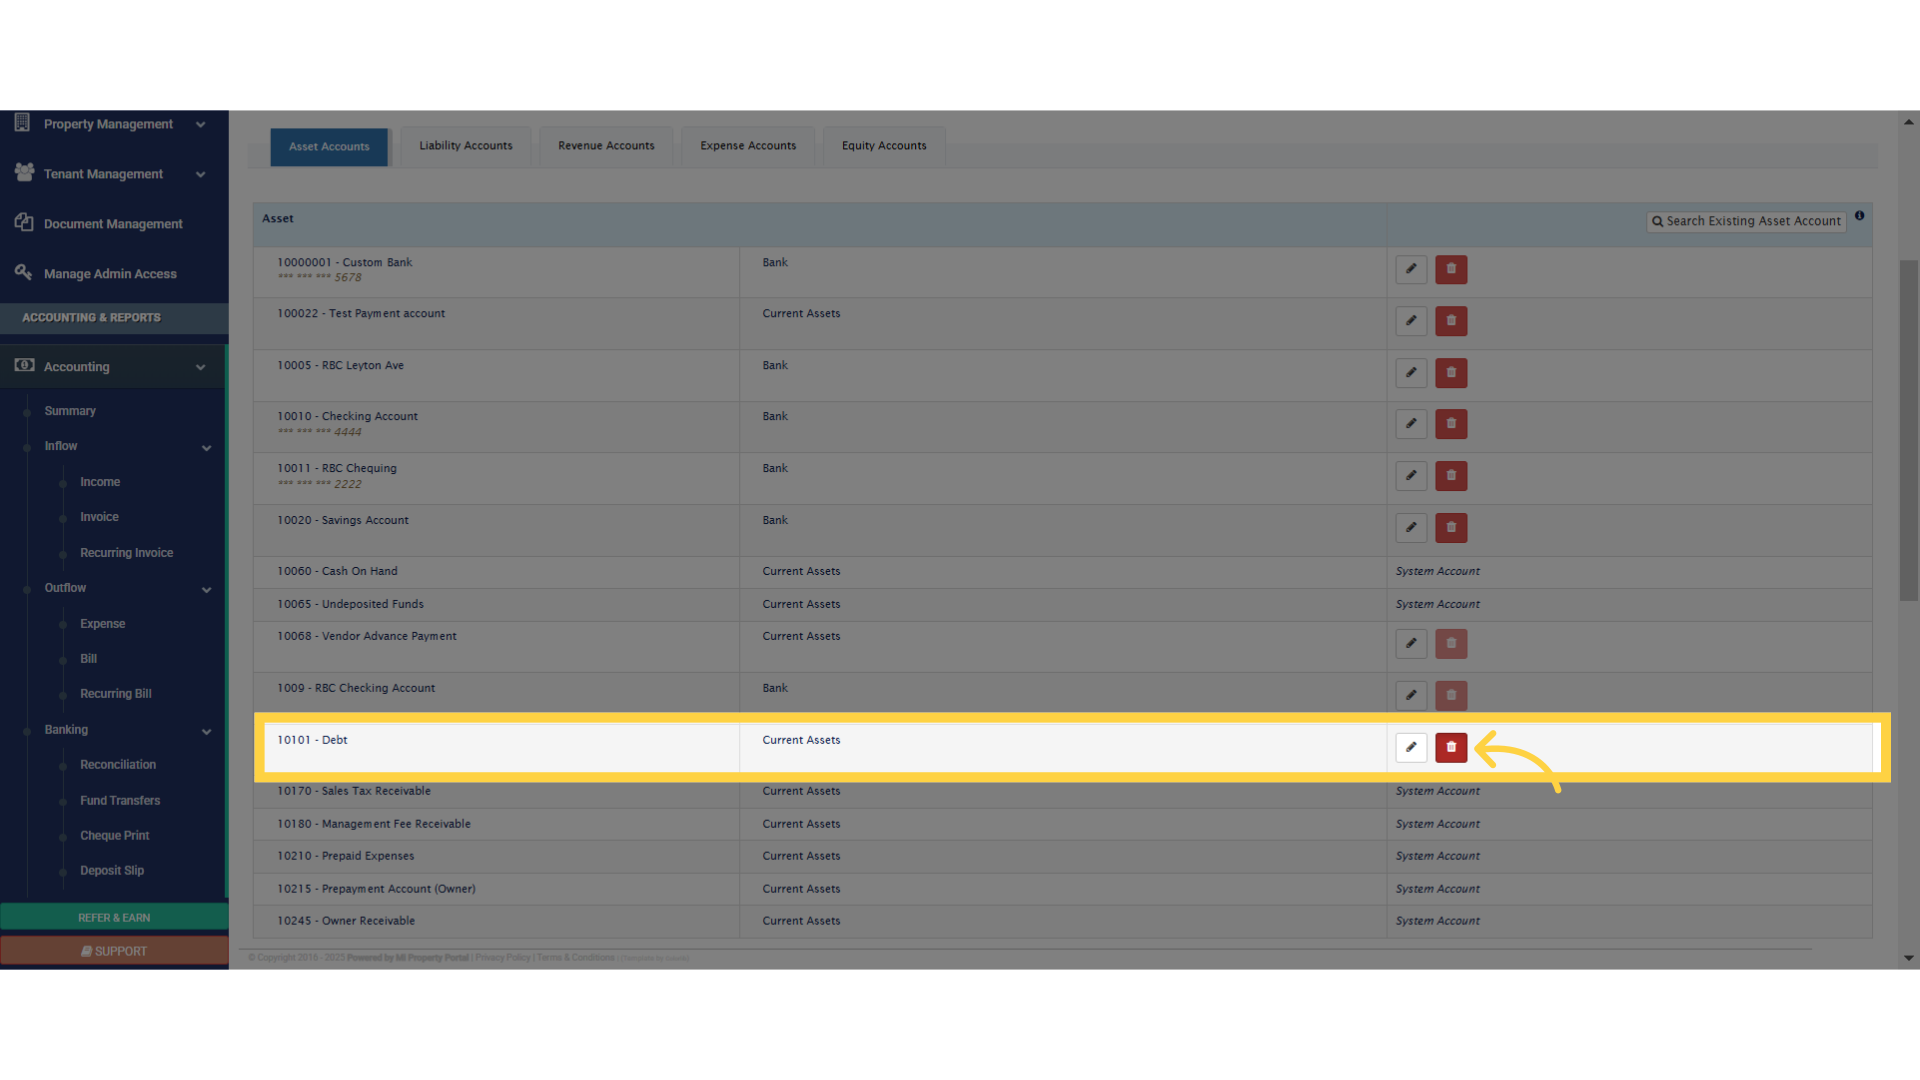
Task: Click the Tenant Management people icon
Action: pos(24,172)
